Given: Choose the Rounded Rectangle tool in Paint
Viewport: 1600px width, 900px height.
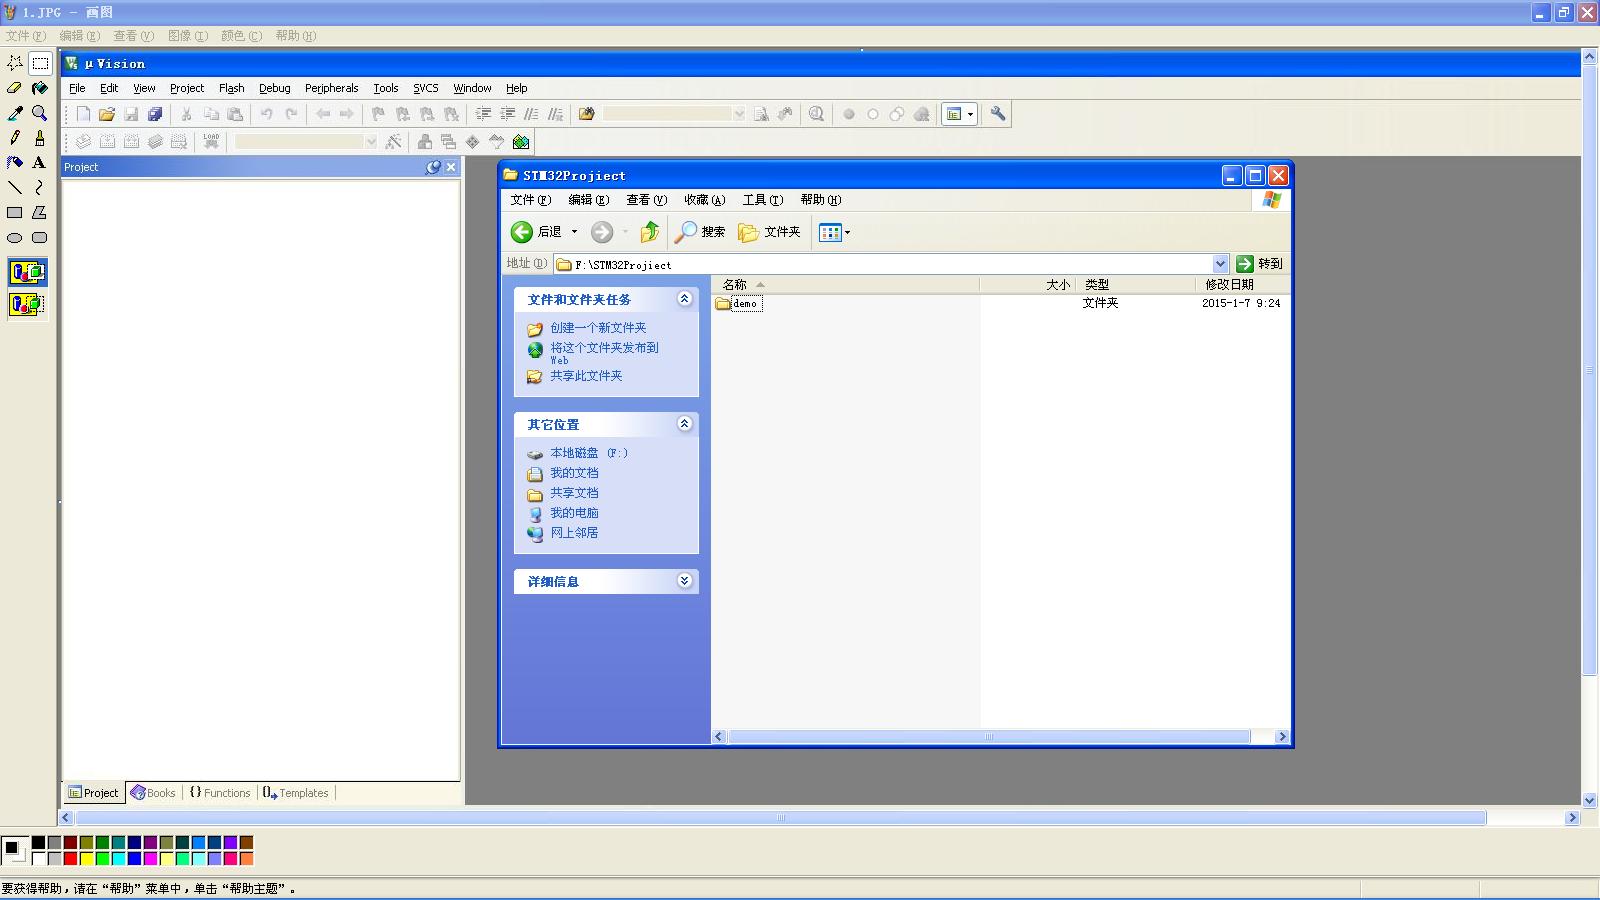Looking at the screenshot, I should [x=40, y=238].
